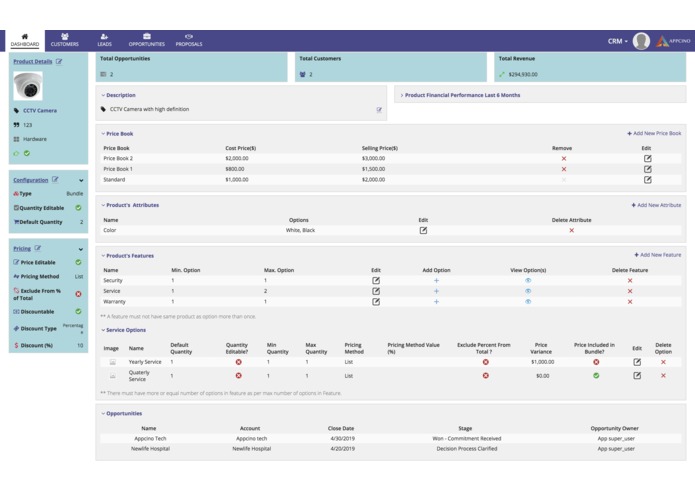Image resolution: width=695 pixels, height=494 pixels.
Task: Switch to the Leads tab
Action: tap(104, 40)
